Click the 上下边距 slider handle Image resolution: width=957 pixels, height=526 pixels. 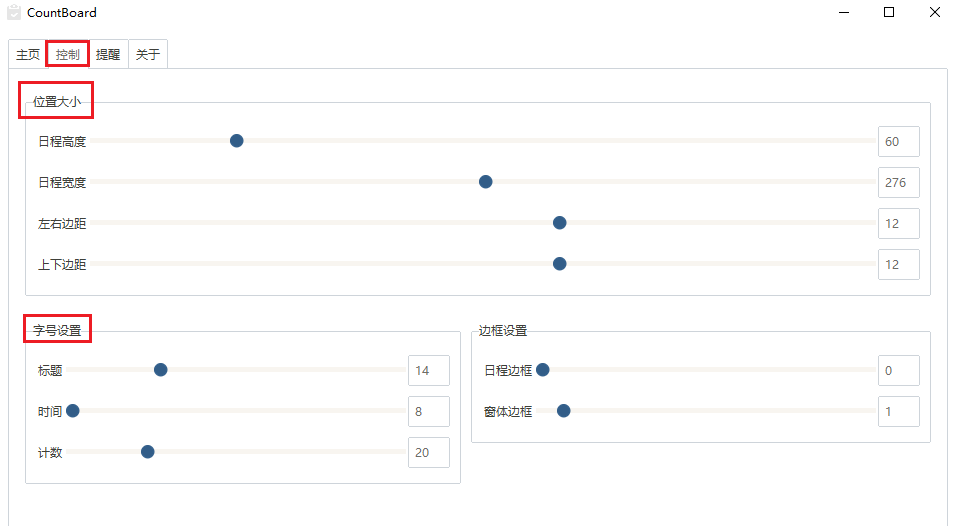560,264
